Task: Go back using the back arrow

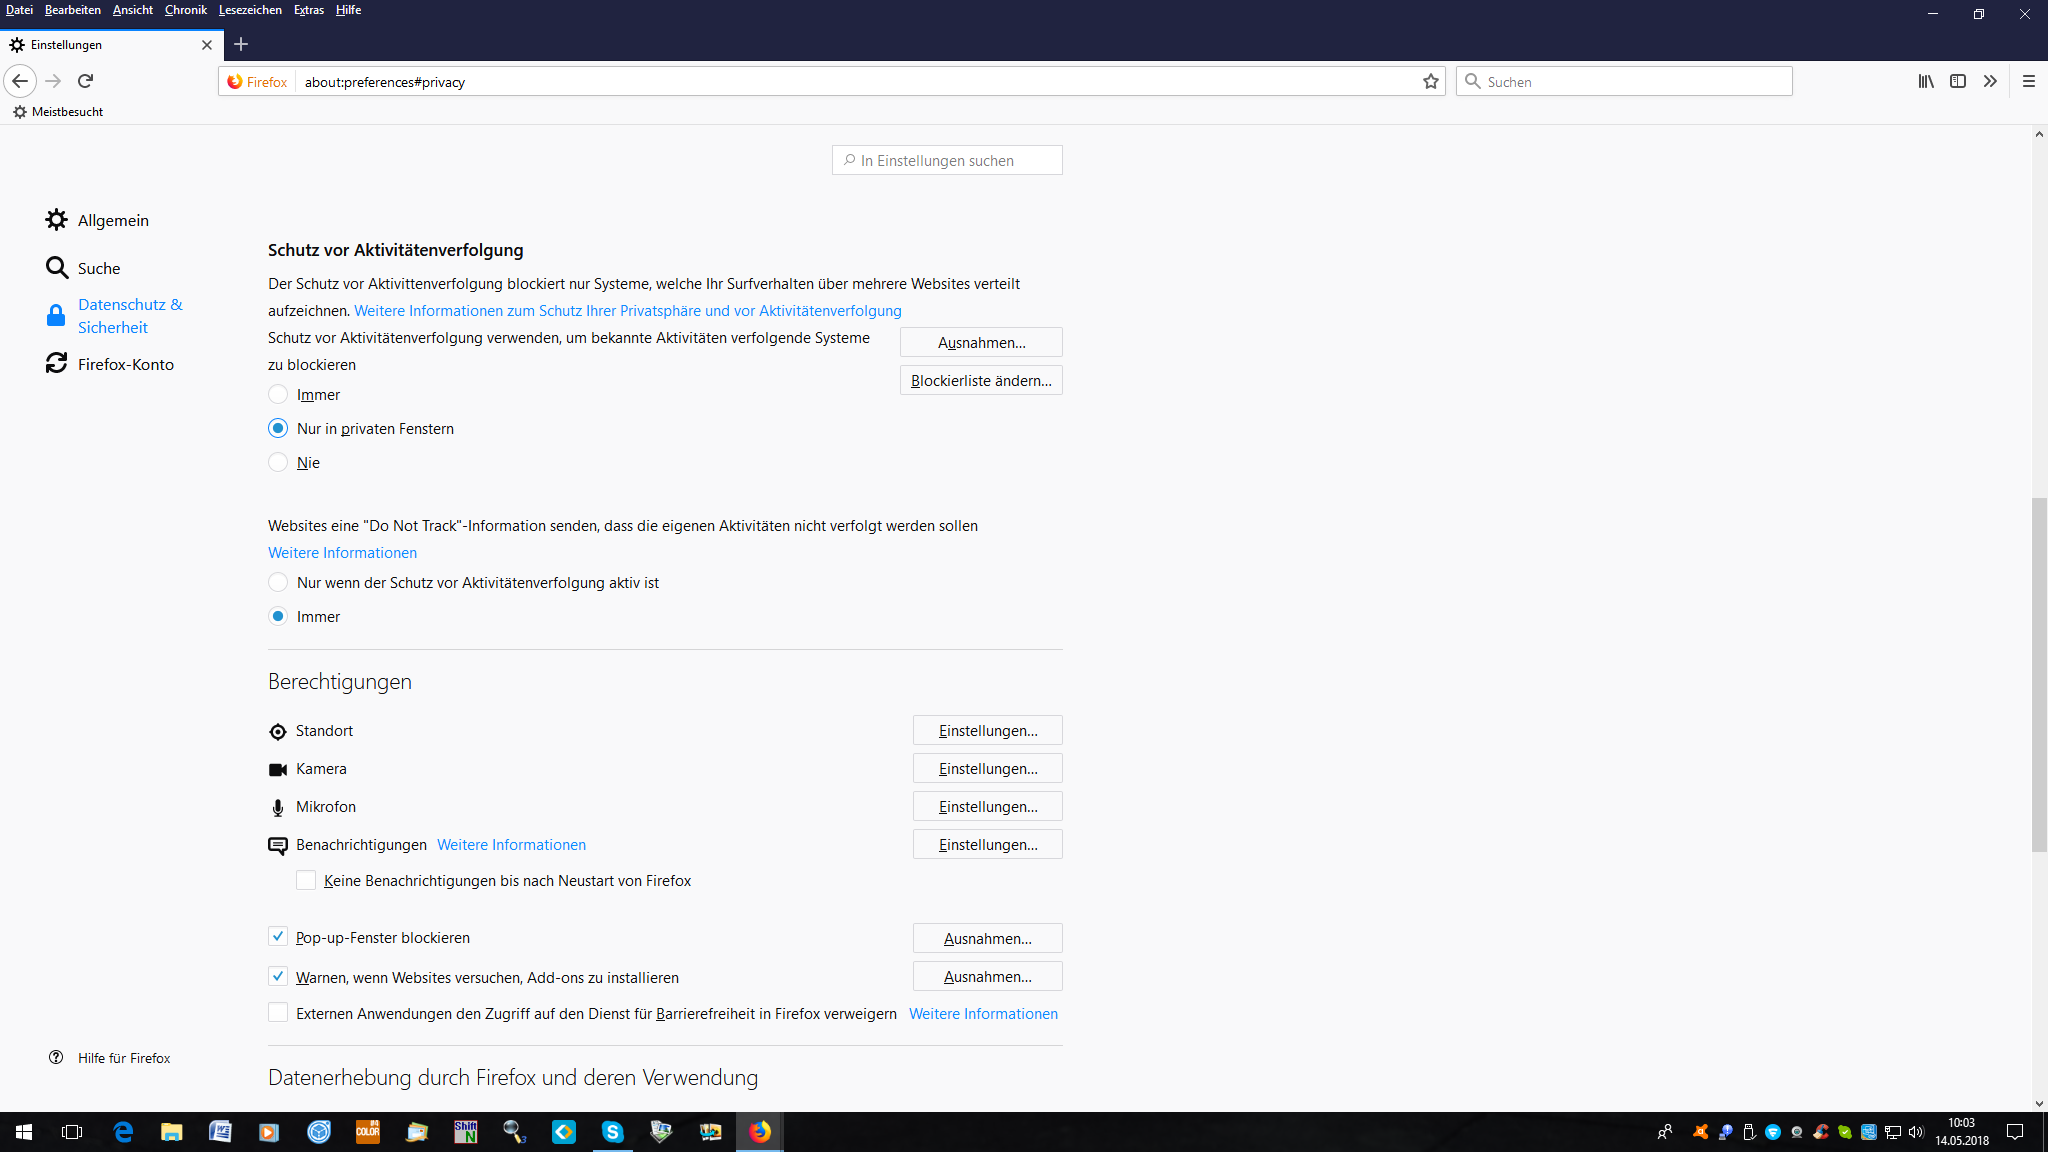Action: (x=20, y=81)
